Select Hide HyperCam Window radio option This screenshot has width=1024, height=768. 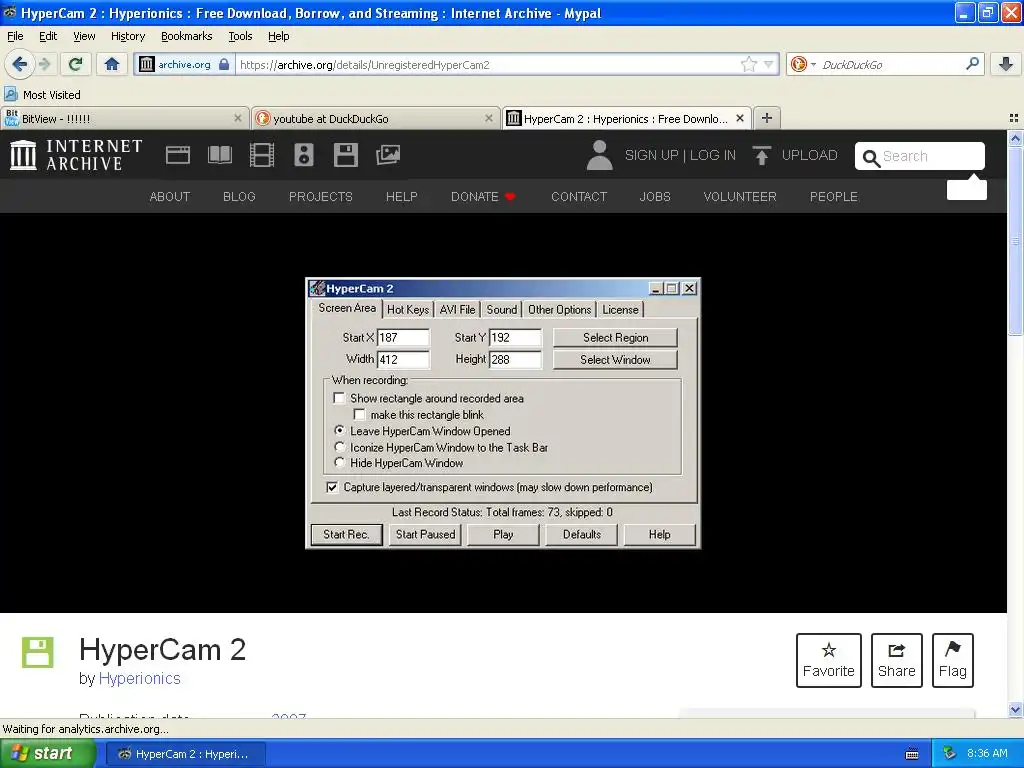pyautogui.click(x=339, y=462)
